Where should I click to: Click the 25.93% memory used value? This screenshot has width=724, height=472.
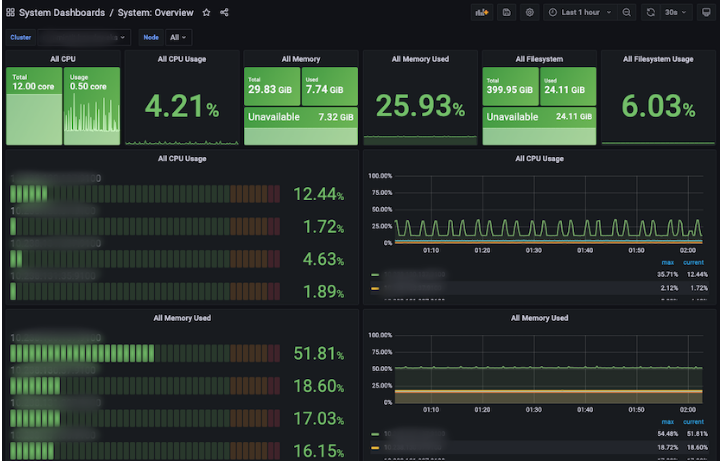(x=420, y=106)
